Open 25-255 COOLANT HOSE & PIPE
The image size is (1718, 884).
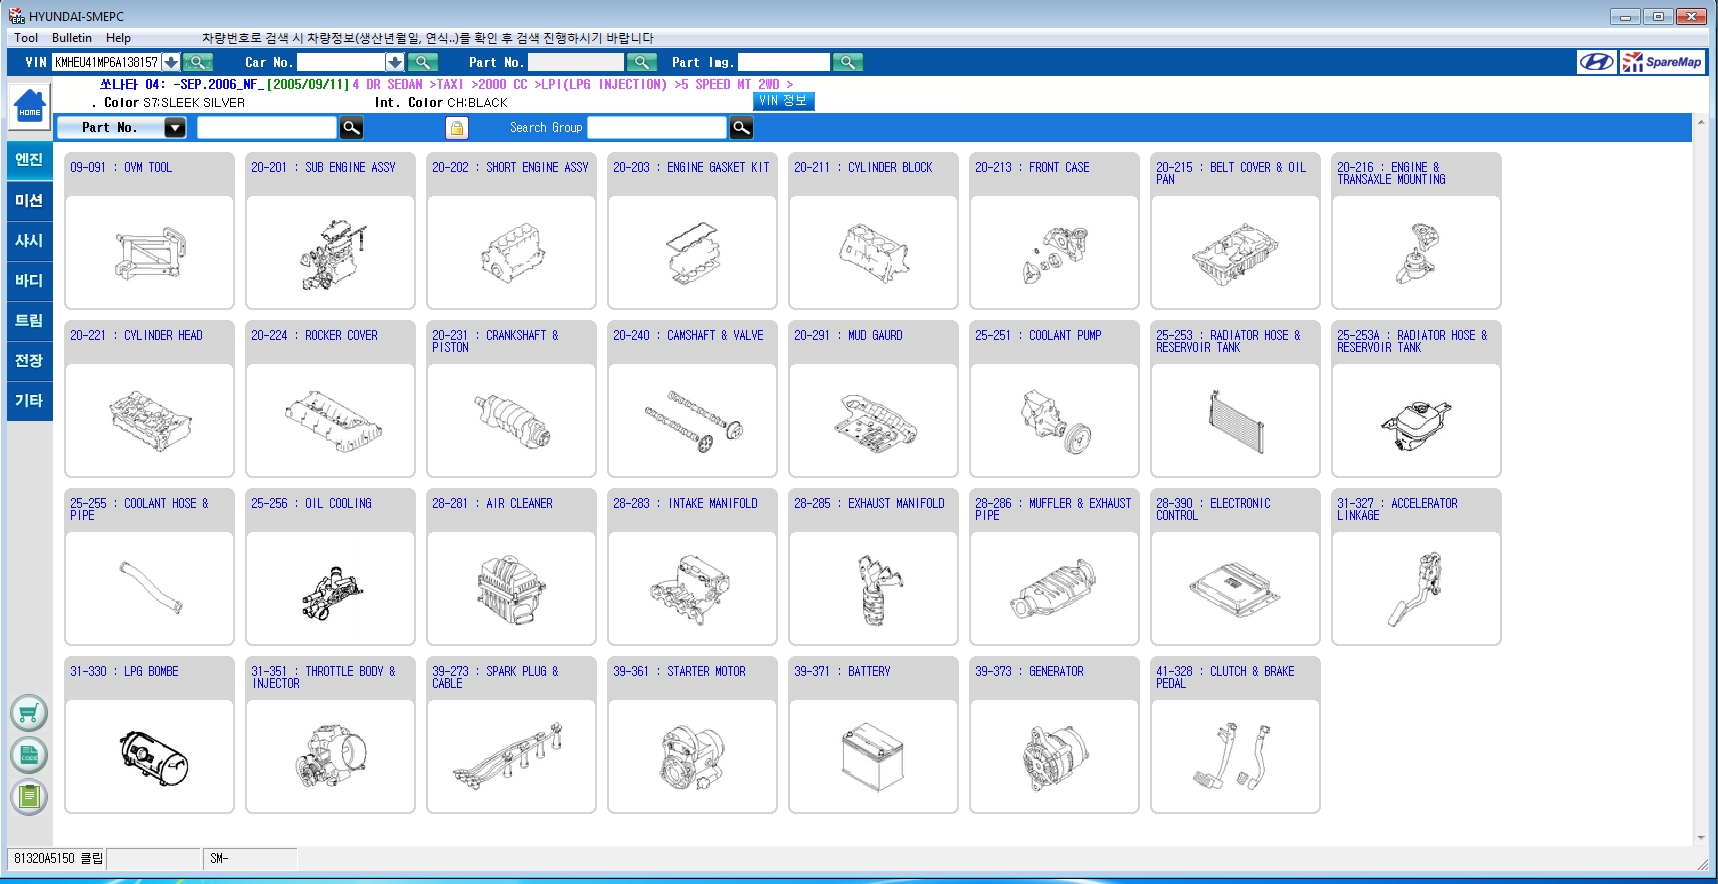tap(149, 567)
